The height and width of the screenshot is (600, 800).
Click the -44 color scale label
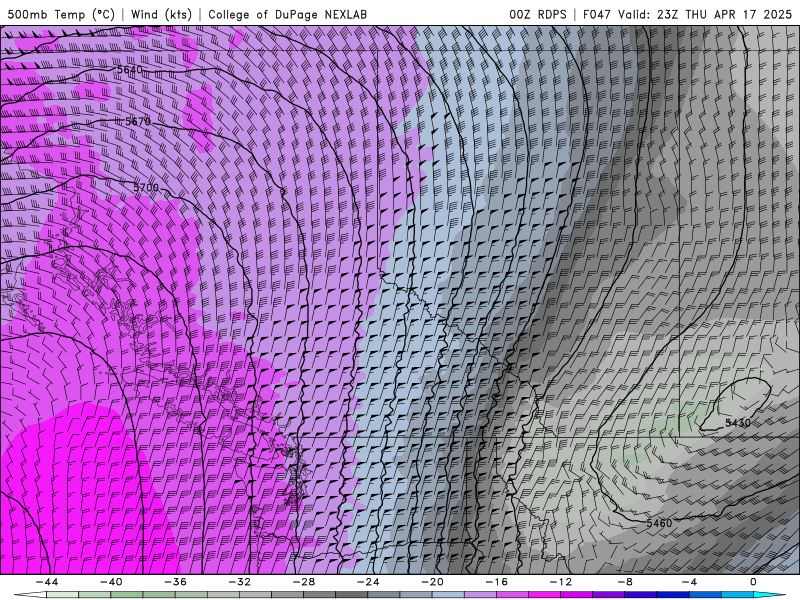click(46, 582)
